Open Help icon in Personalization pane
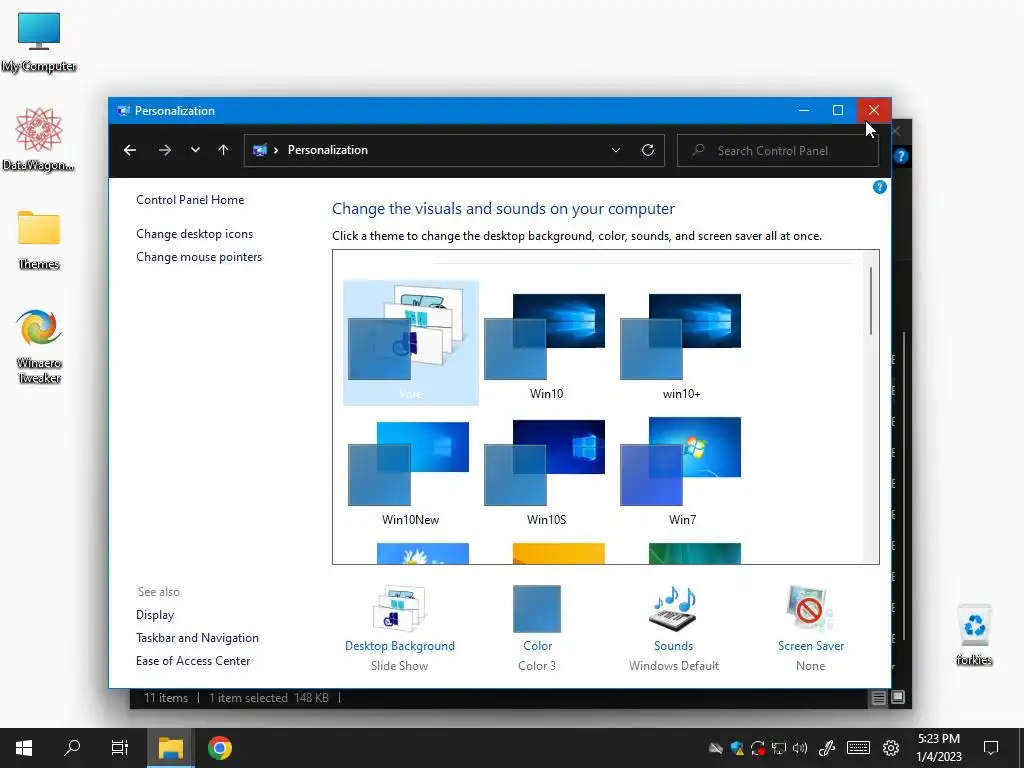The width and height of the screenshot is (1024, 768). 880,187
